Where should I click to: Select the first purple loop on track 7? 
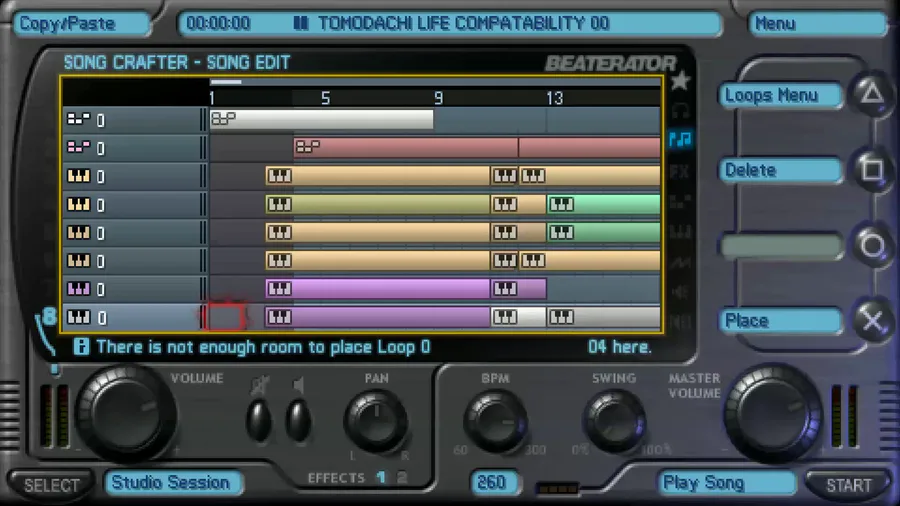378,289
